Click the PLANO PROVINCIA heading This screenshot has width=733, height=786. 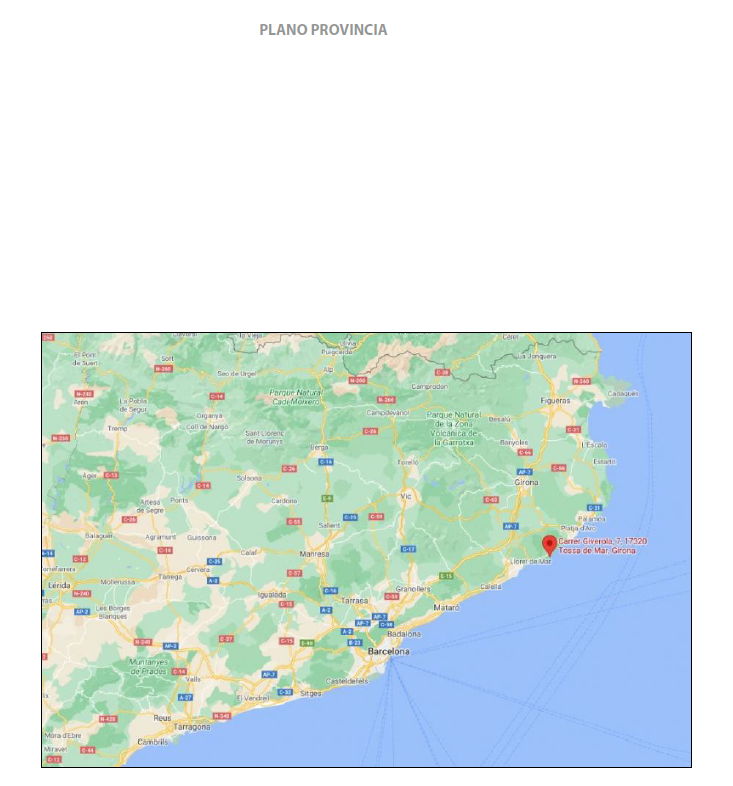tap(323, 30)
